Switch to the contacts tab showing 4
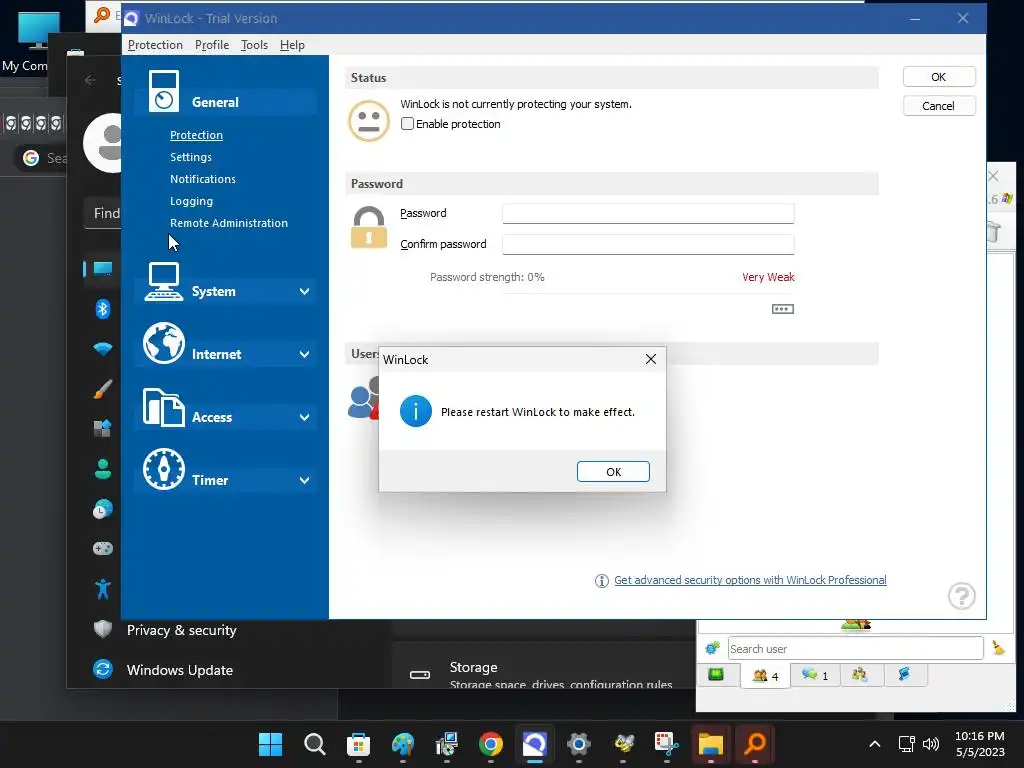 [x=765, y=675]
